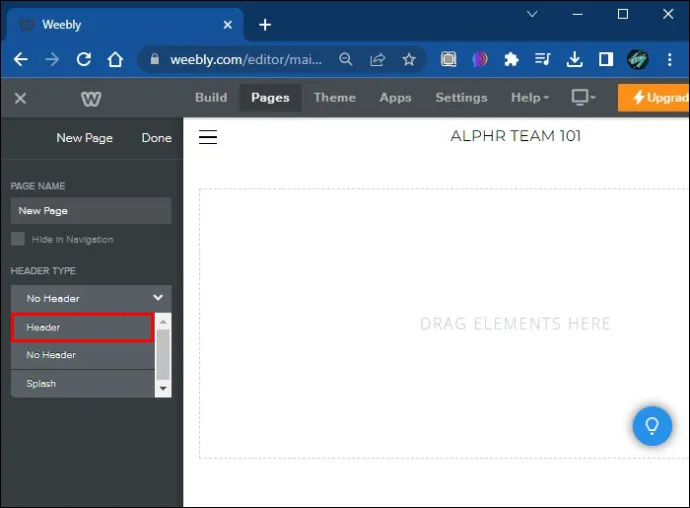Open the Settings tab
This screenshot has height=508, width=690.
click(x=461, y=97)
